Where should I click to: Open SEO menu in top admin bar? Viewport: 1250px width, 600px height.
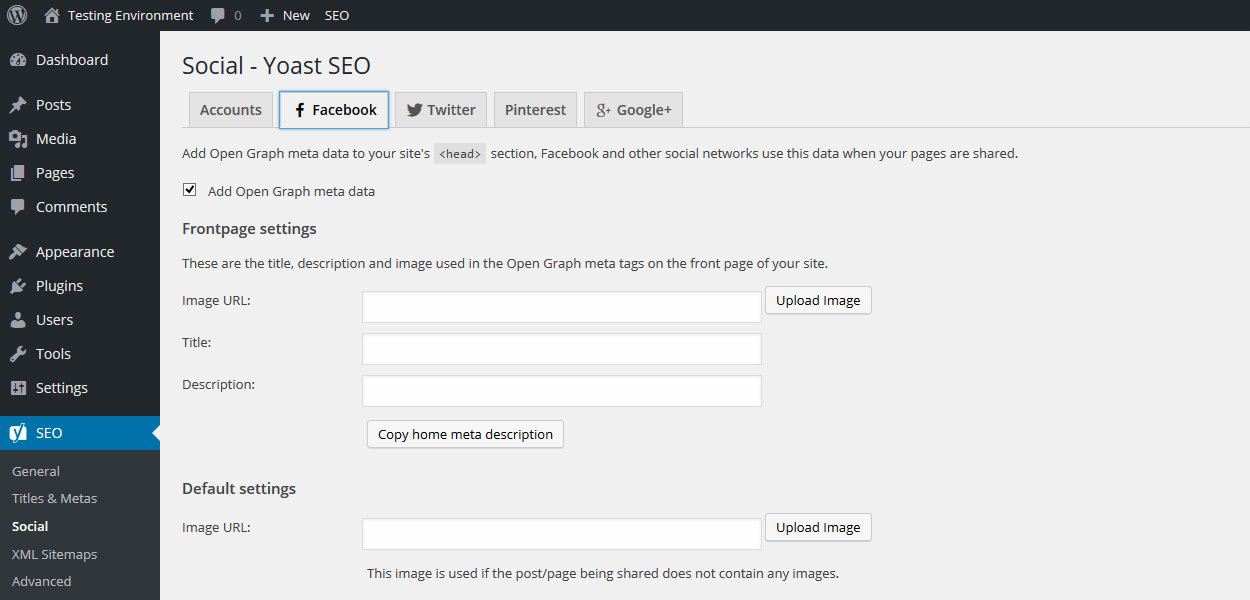pyautogui.click(x=337, y=15)
